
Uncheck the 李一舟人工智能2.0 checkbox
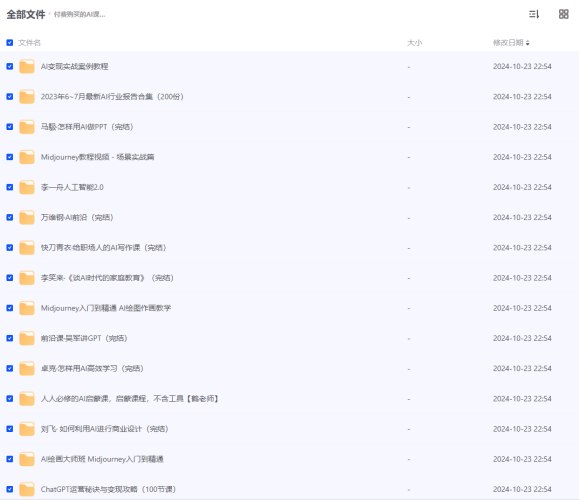[x=10, y=188]
